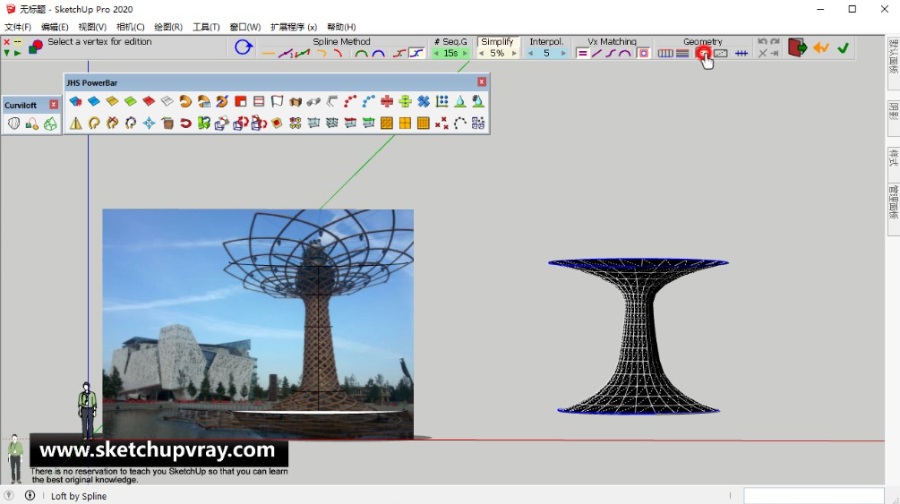Screen dimensions: 900x504
Task: Click the blue X cross icon in PowerBar
Action: (x=424, y=102)
